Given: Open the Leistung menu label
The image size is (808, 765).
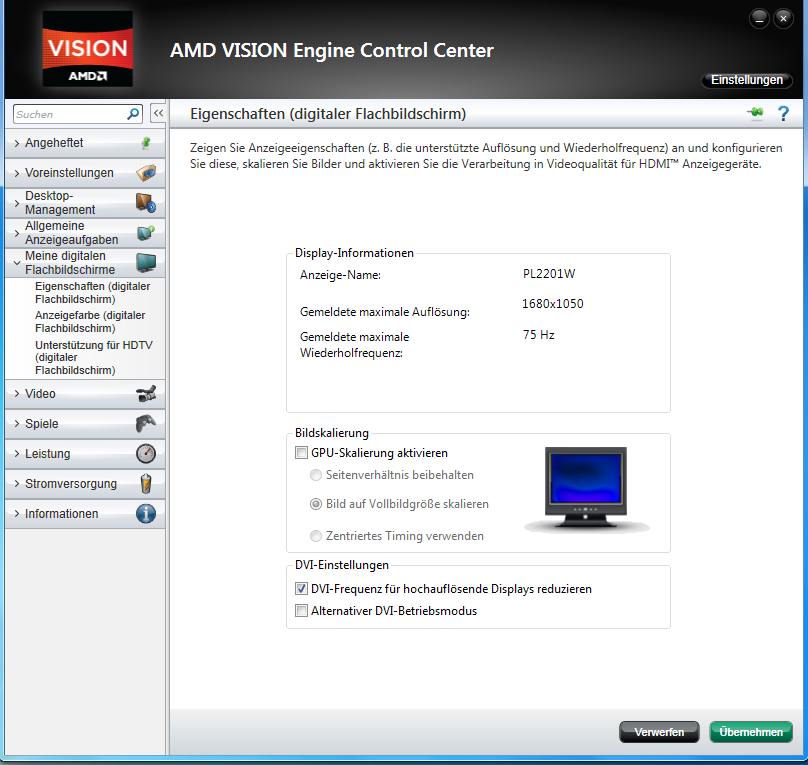Looking at the screenshot, I should 47,454.
